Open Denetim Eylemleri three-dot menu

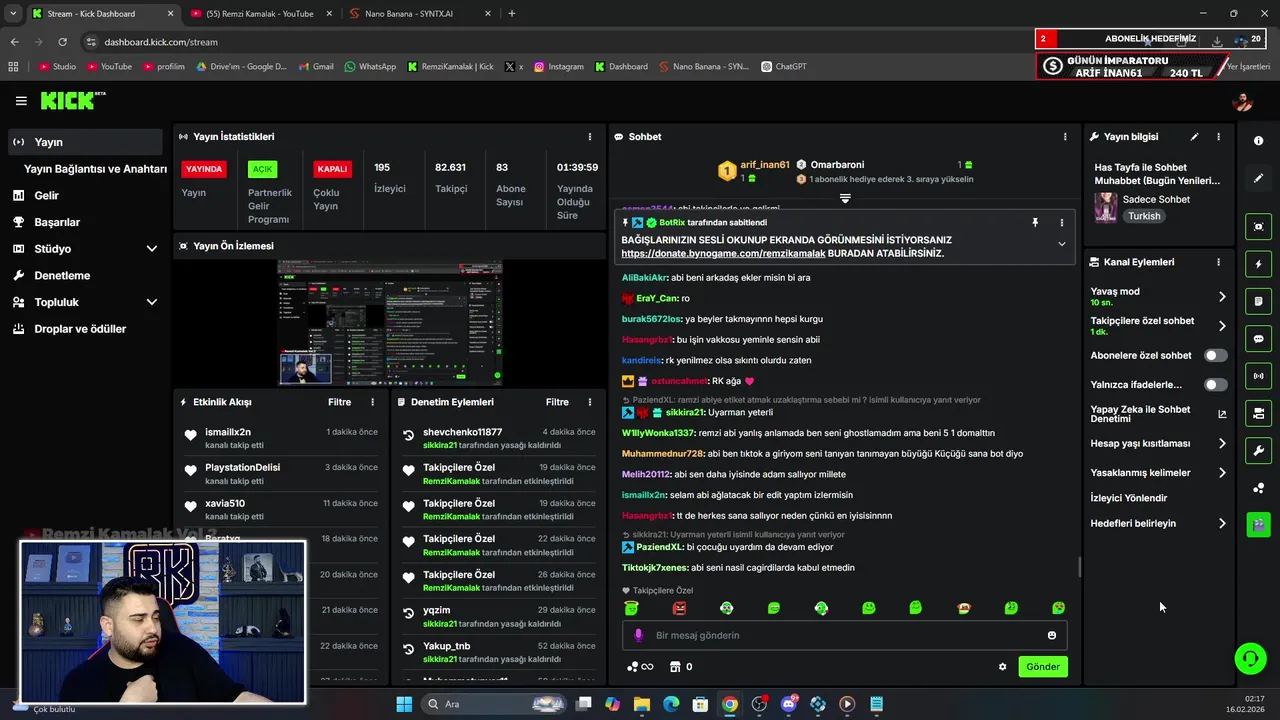(590, 402)
